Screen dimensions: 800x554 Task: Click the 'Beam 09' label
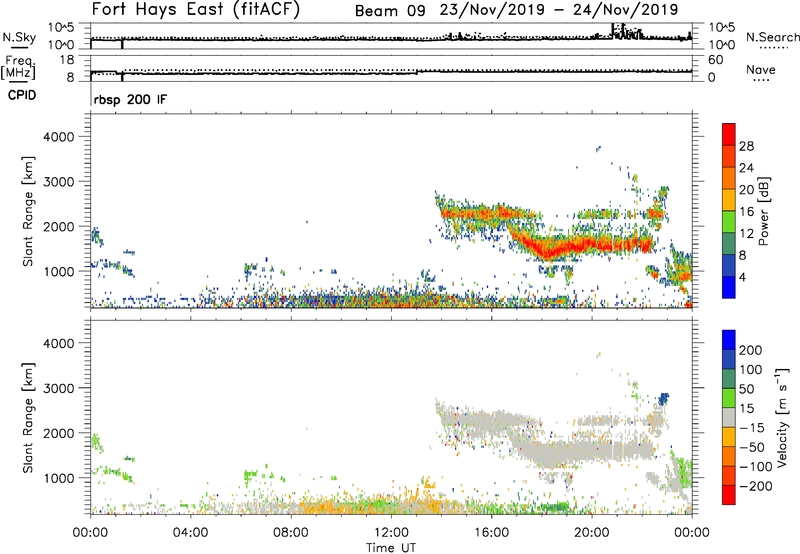pyautogui.click(x=390, y=11)
